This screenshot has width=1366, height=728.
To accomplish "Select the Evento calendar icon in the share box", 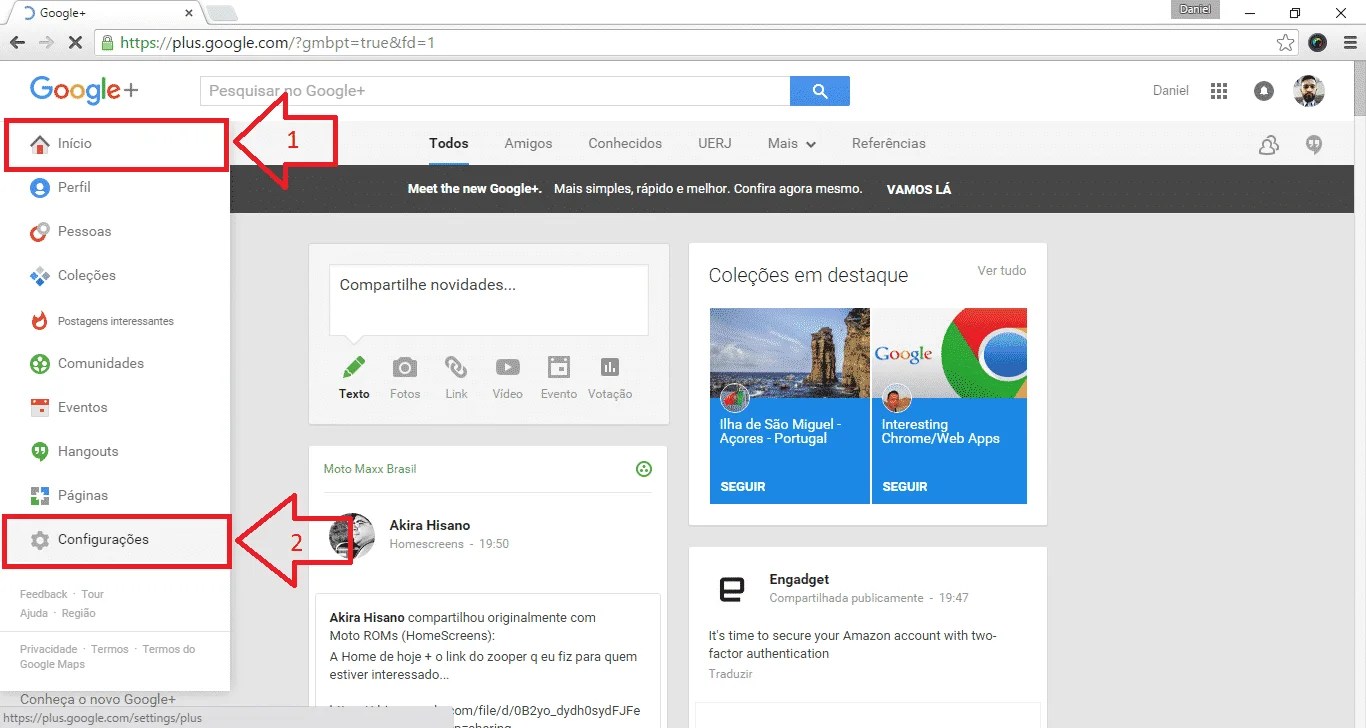I will tap(559, 367).
